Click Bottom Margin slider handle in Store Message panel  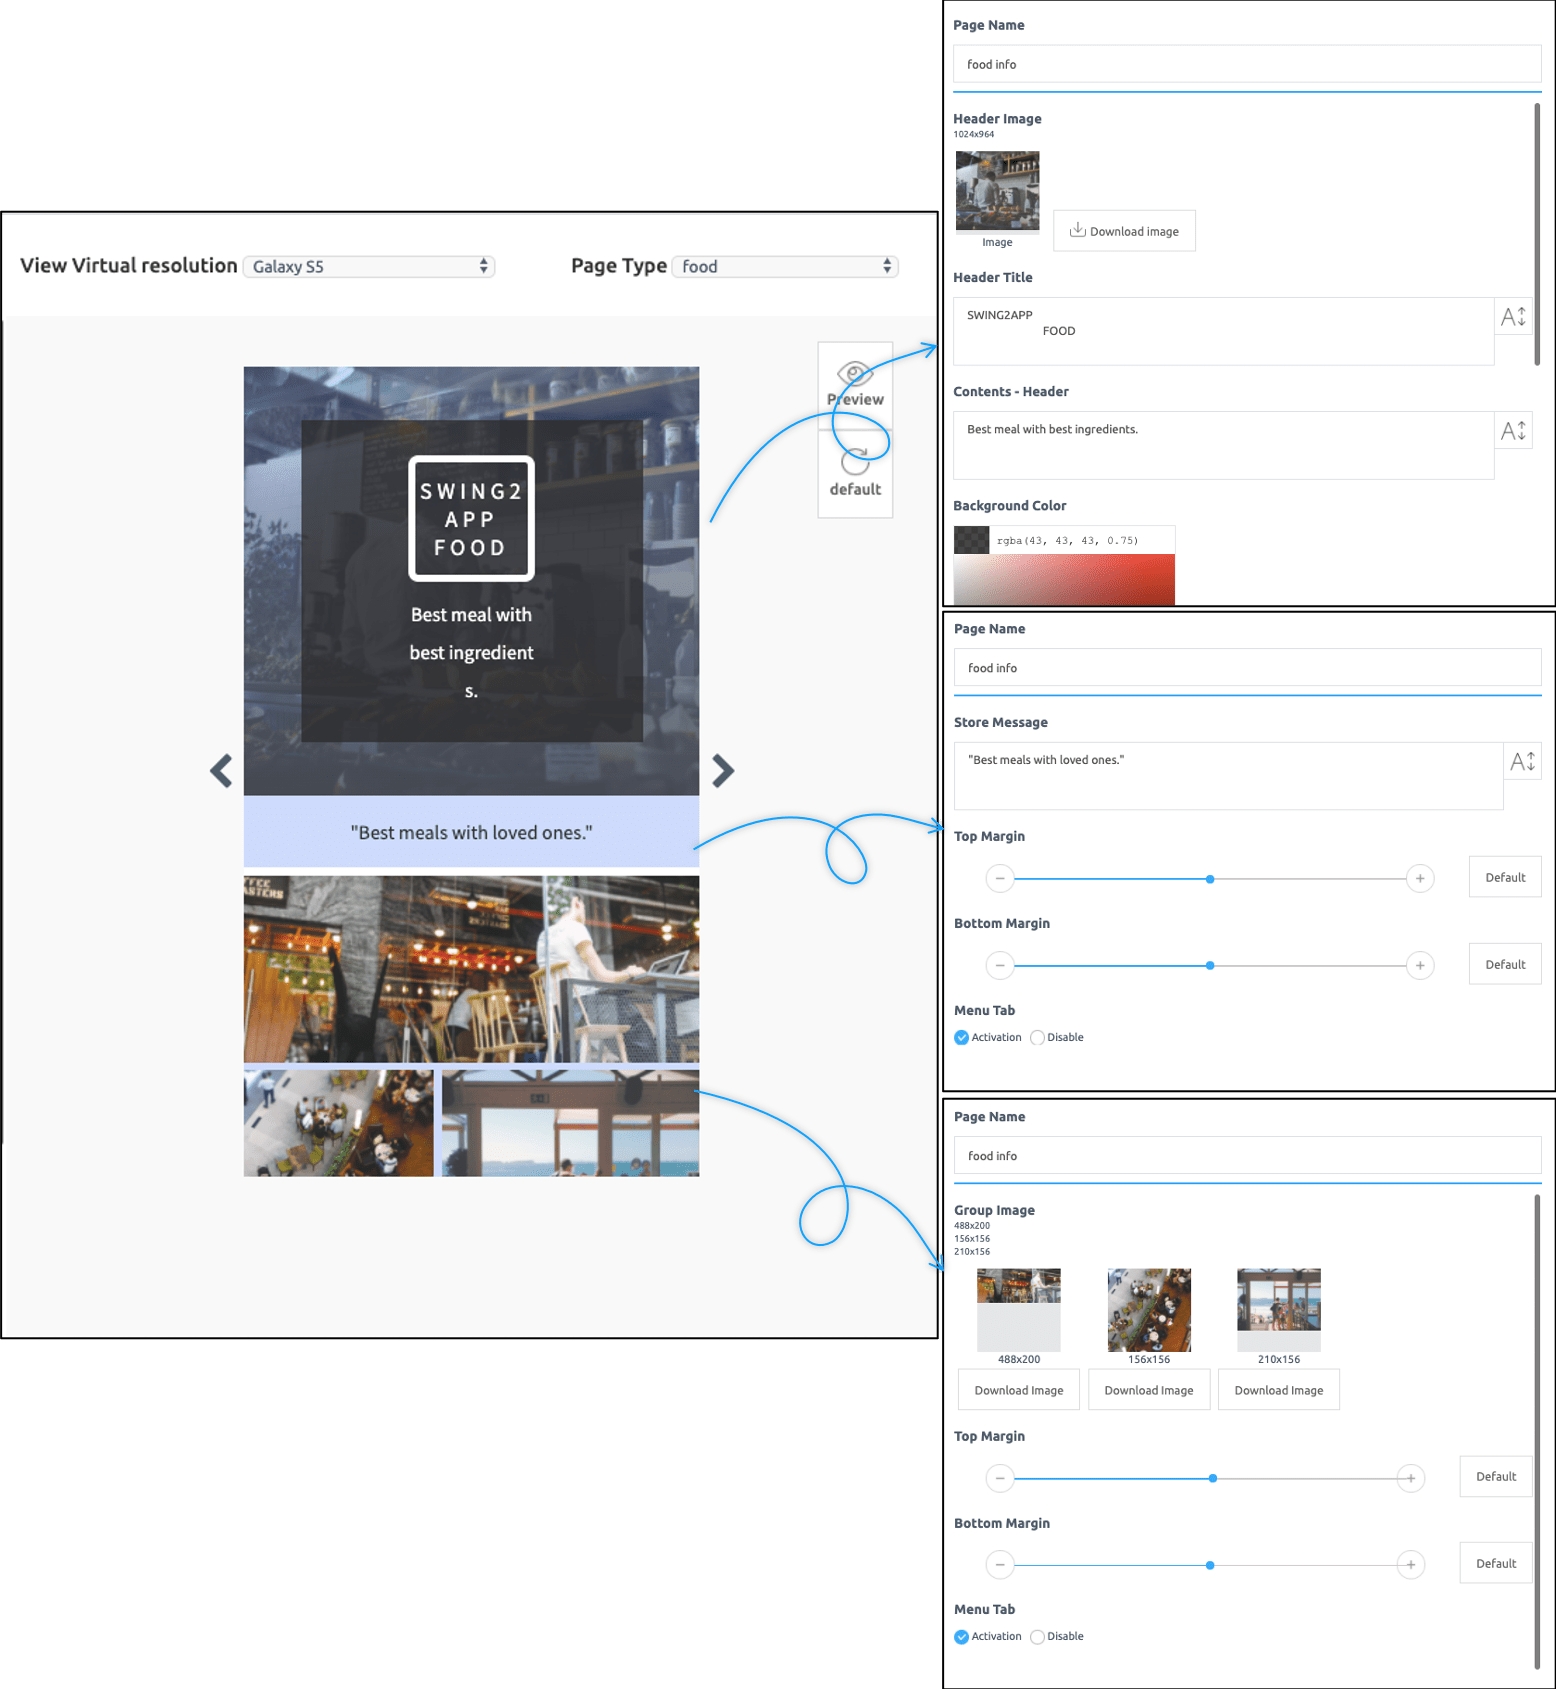(x=1210, y=966)
